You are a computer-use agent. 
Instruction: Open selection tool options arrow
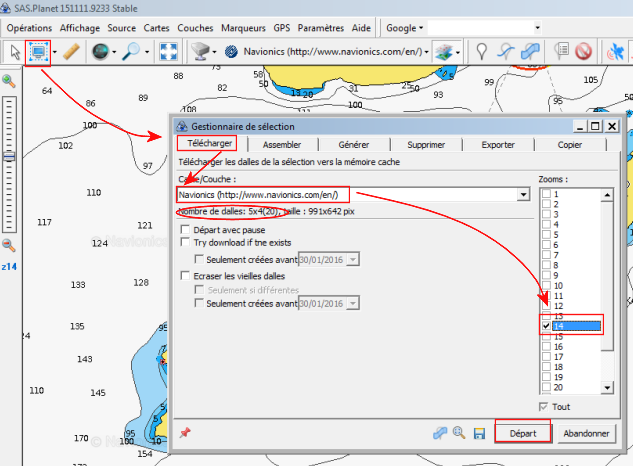(x=54, y=52)
